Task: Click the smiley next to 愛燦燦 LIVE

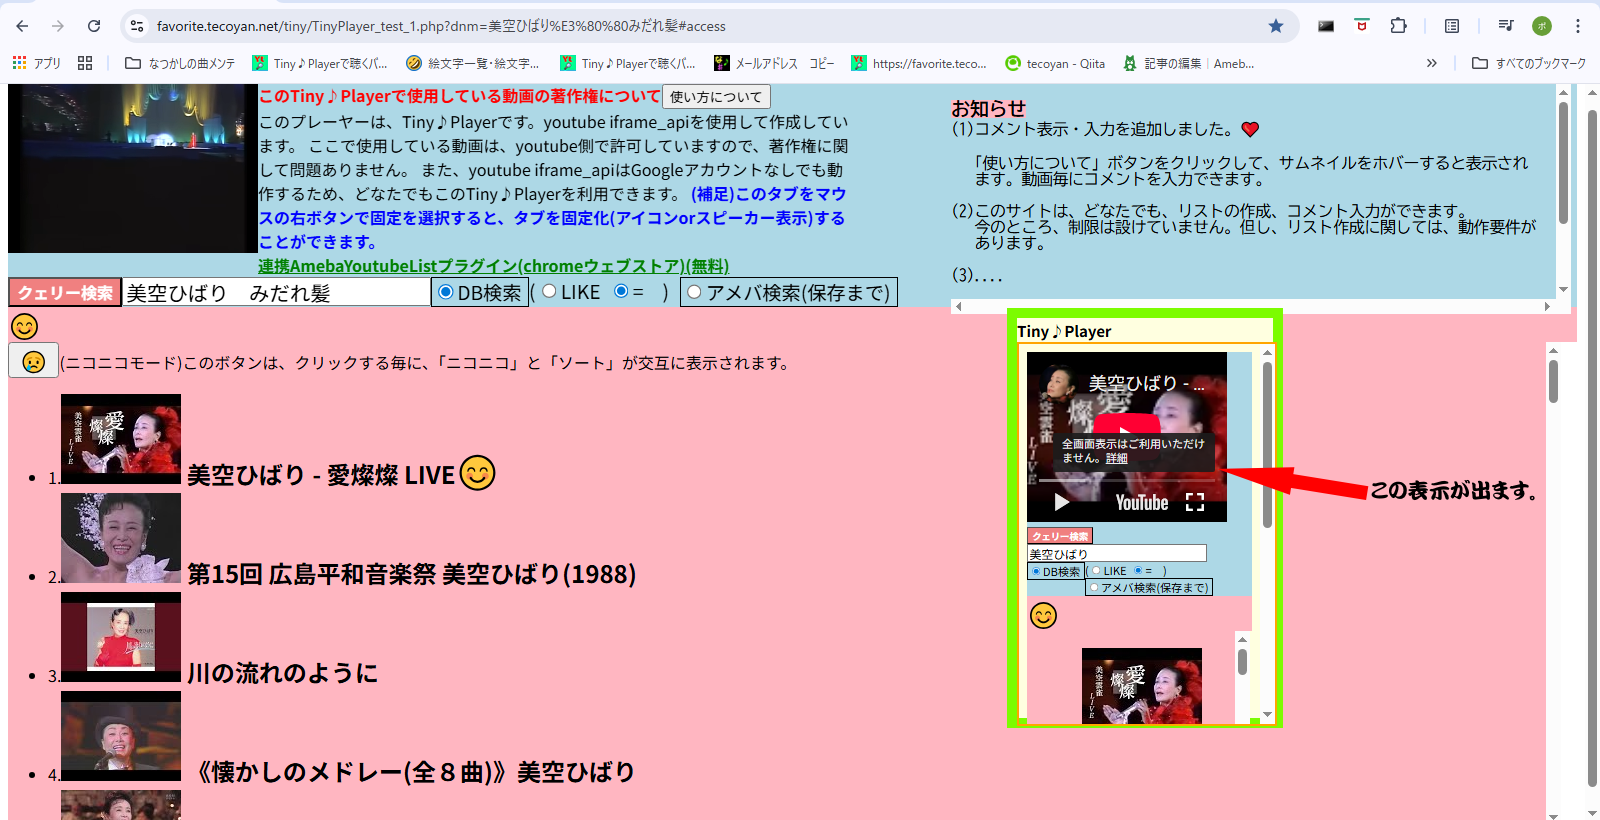Action: click(477, 472)
